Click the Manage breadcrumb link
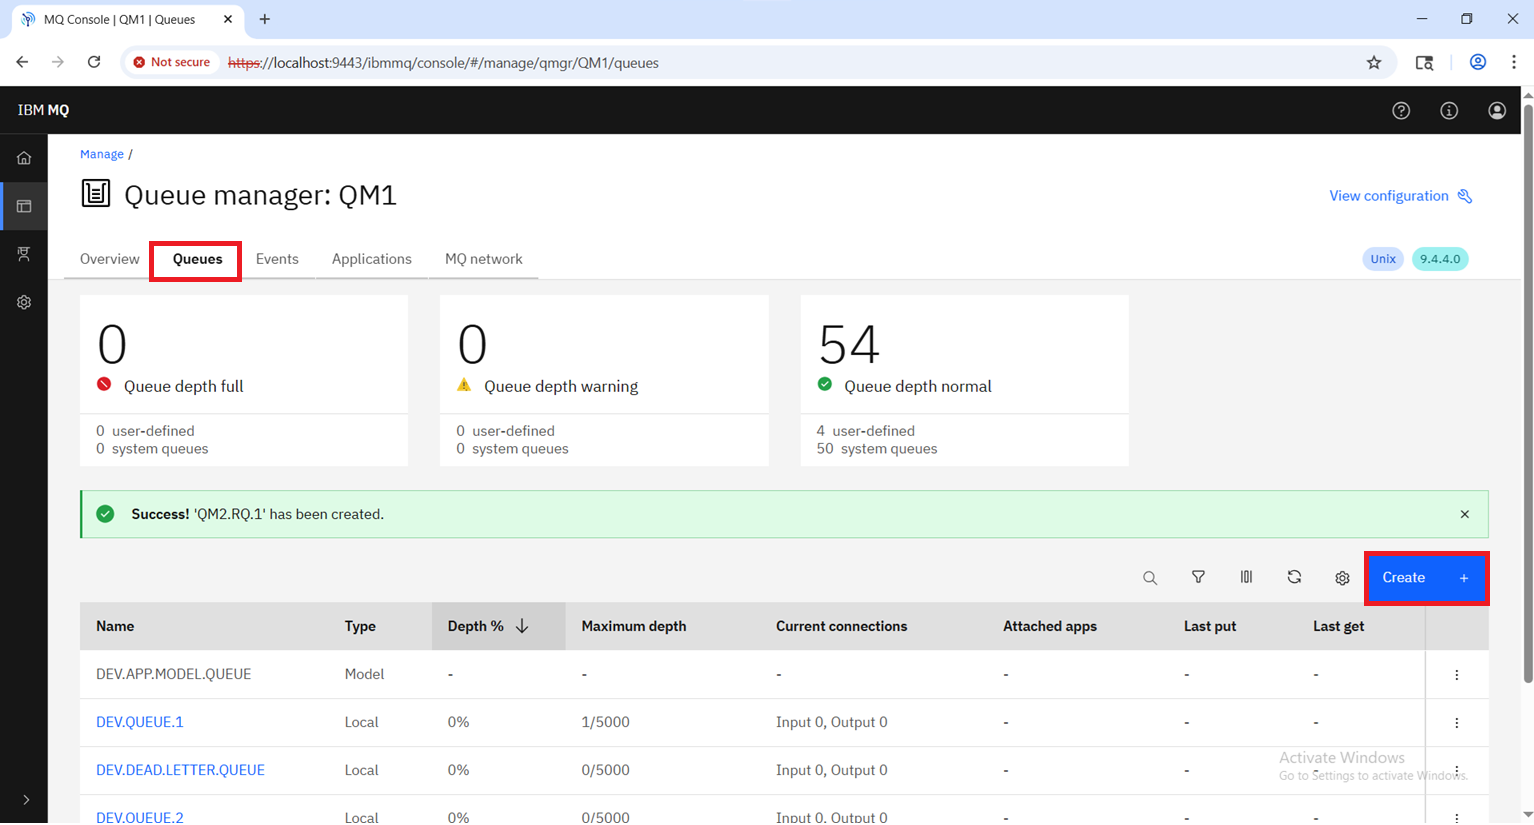 [102, 154]
